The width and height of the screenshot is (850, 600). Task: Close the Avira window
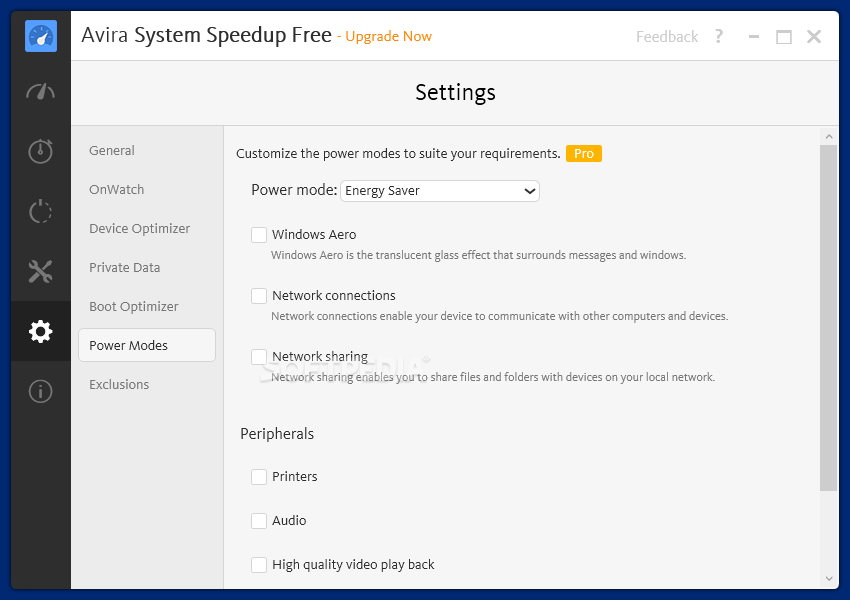coord(814,36)
